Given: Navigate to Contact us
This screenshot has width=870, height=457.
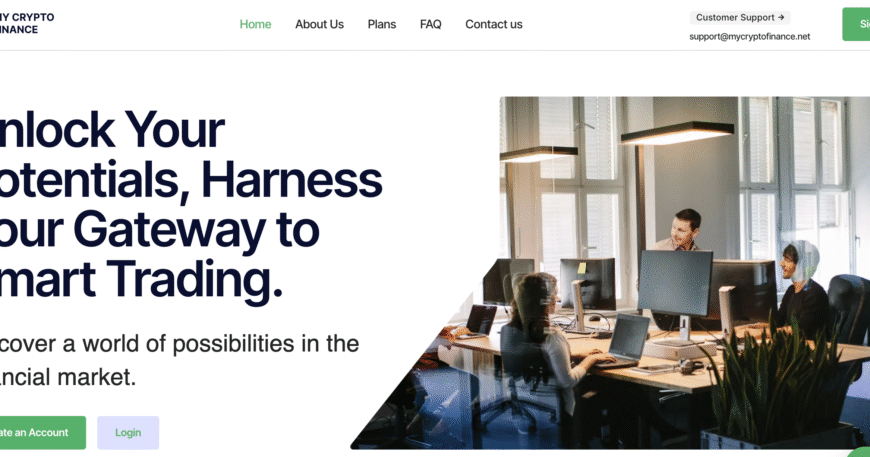Looking at the screenshot, I should click(x=494, y=24).
